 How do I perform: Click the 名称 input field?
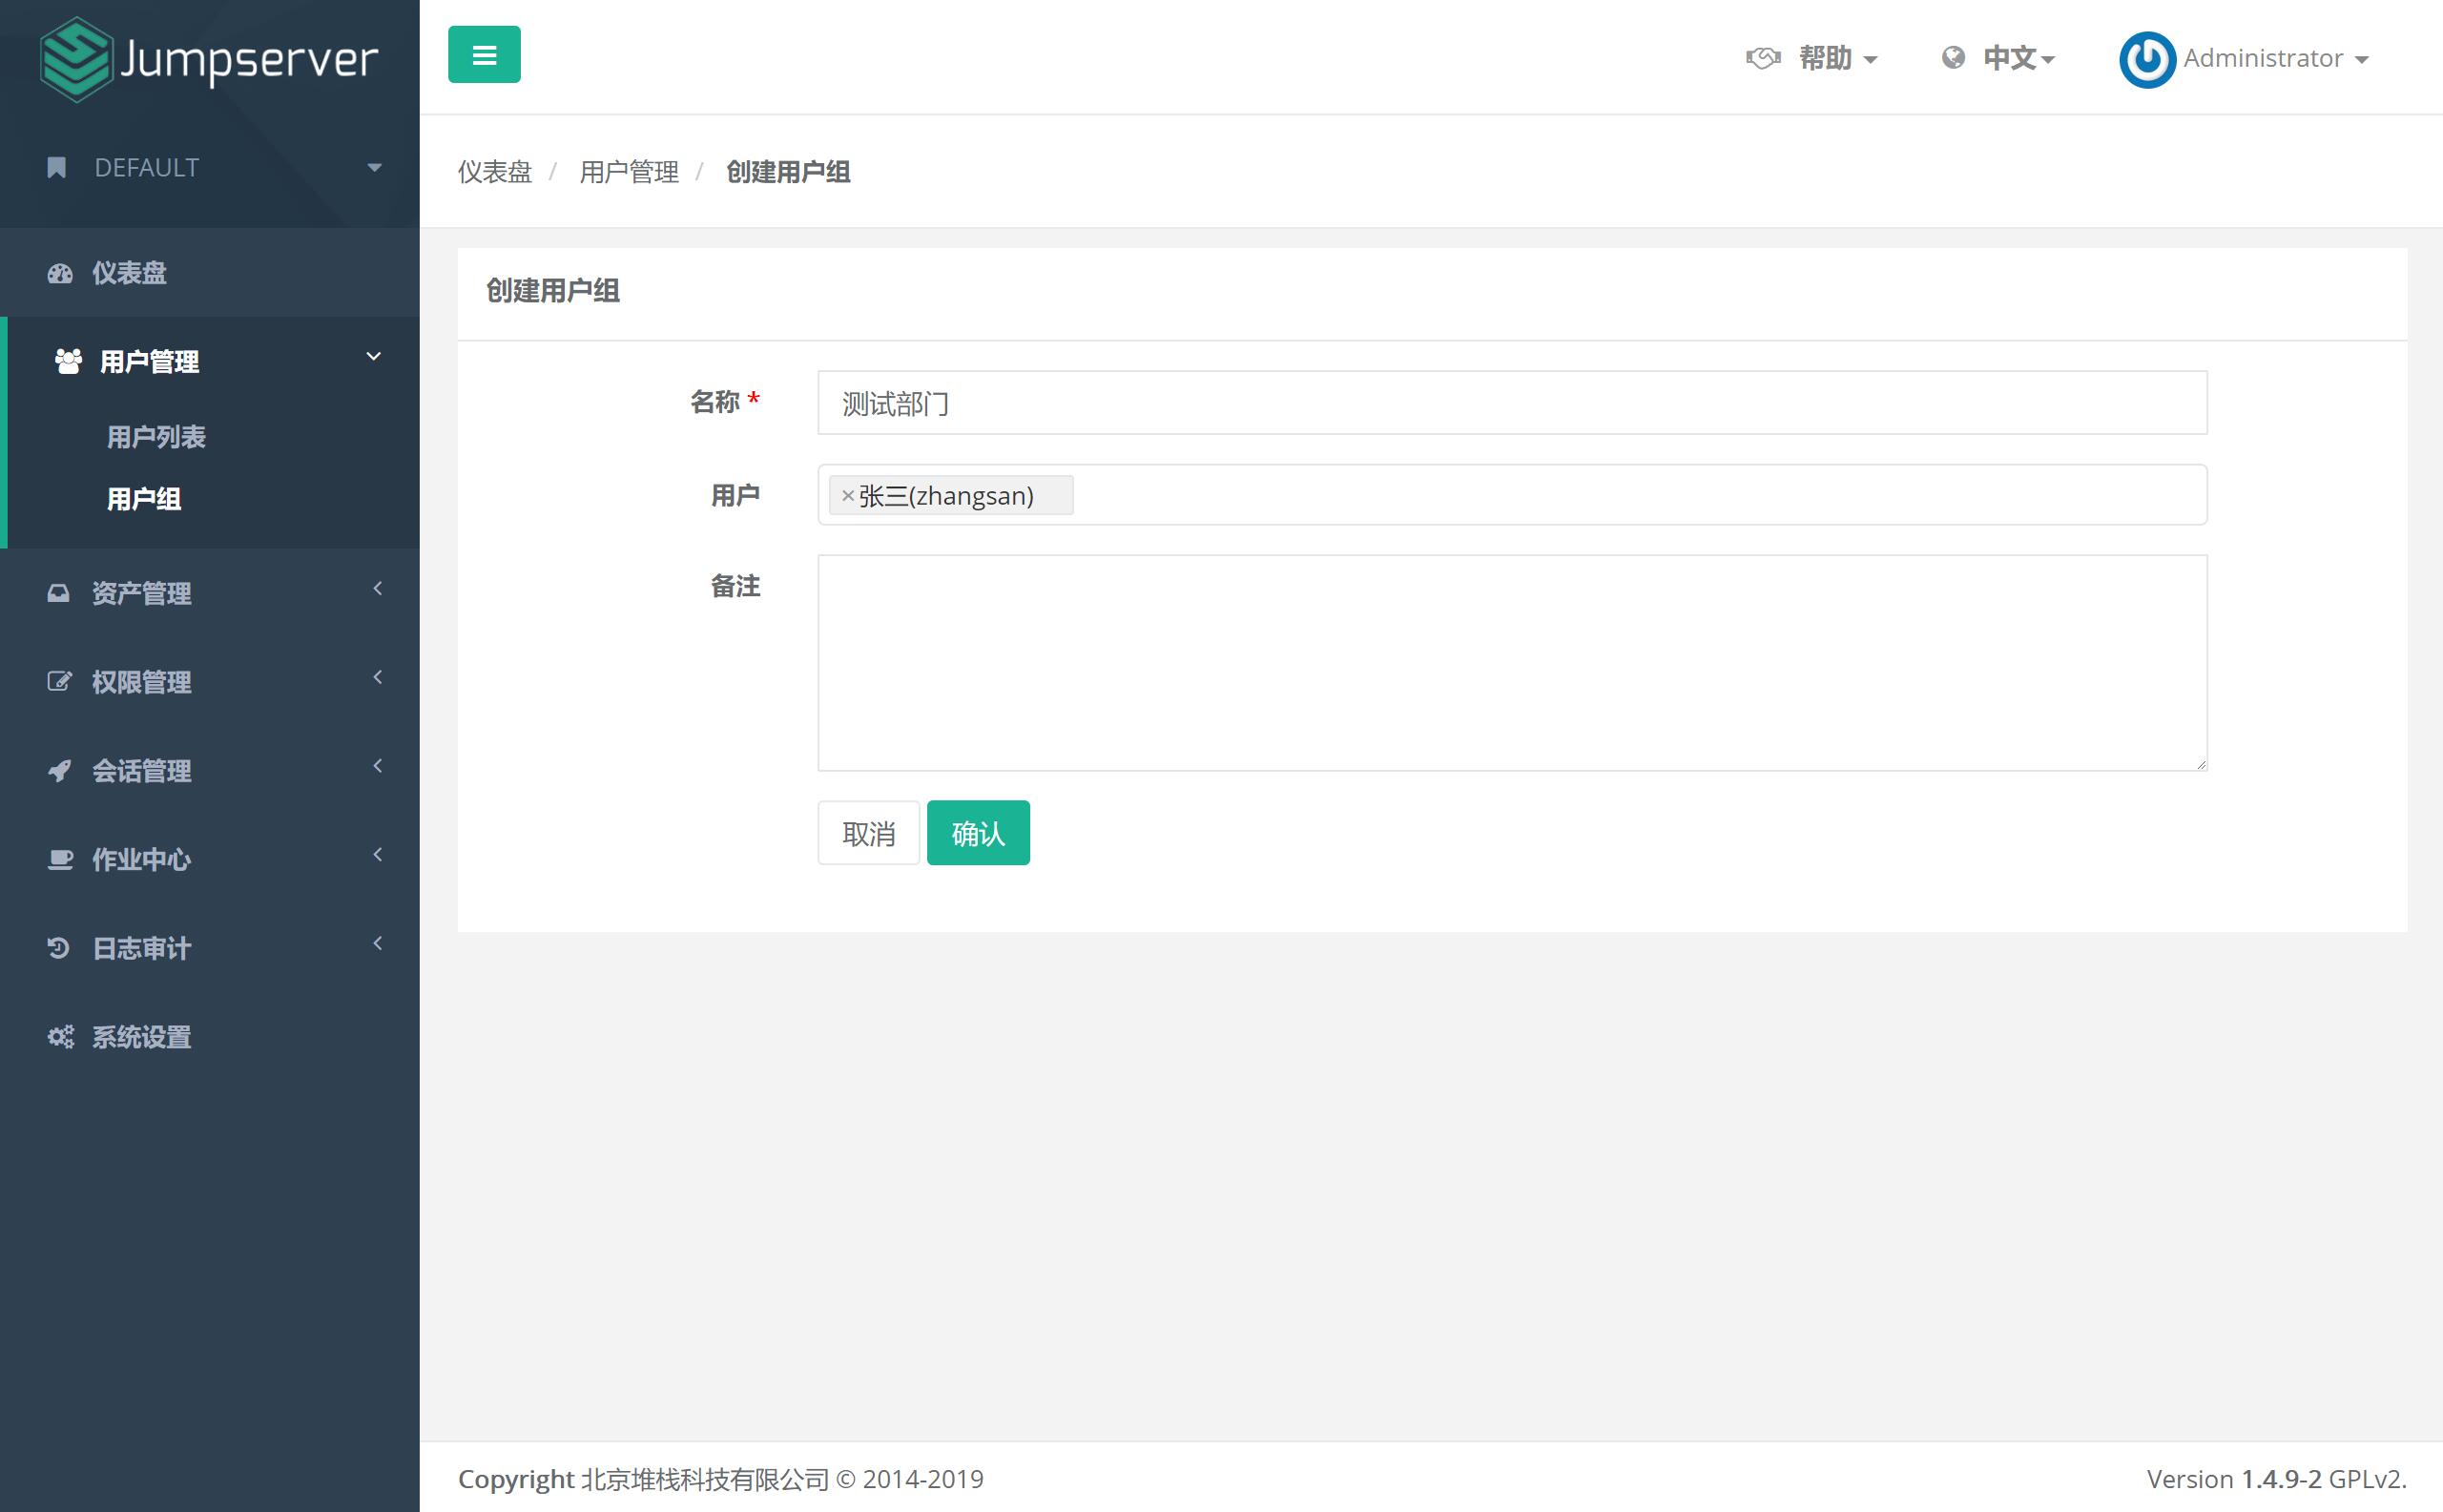(1512, 403)
